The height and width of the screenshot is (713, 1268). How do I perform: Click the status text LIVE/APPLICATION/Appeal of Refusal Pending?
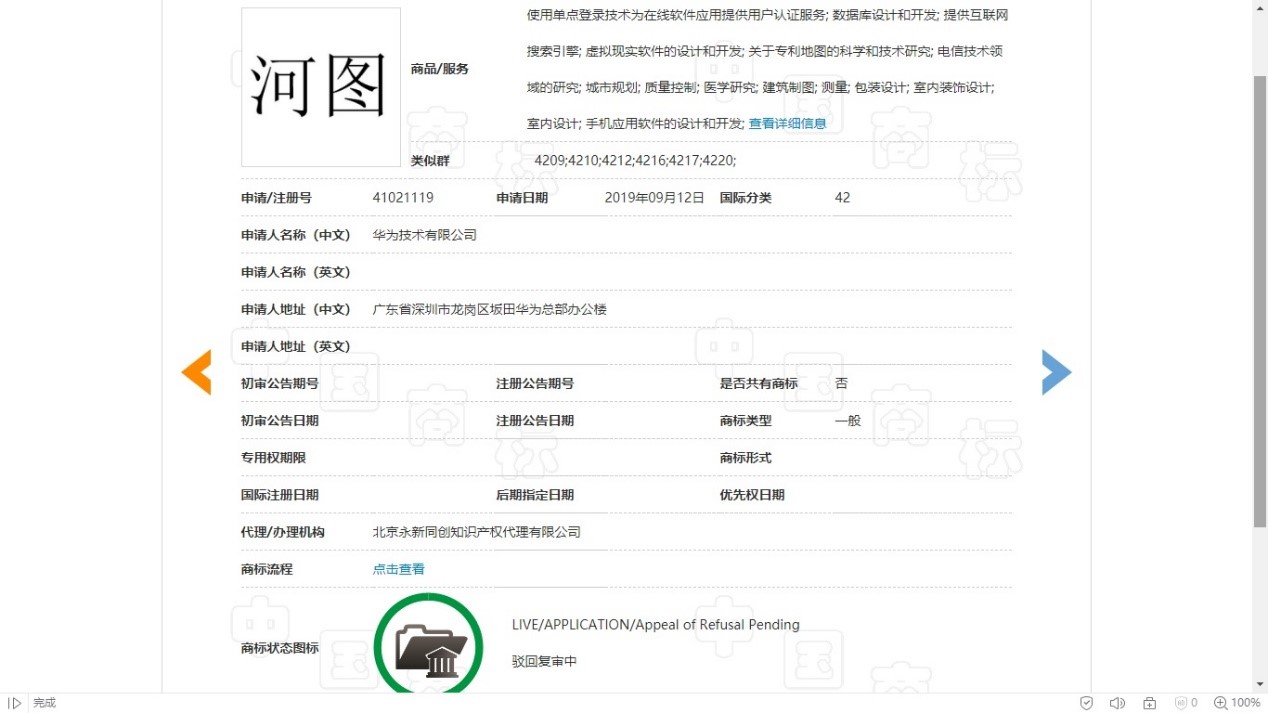[x=656, y=625]
